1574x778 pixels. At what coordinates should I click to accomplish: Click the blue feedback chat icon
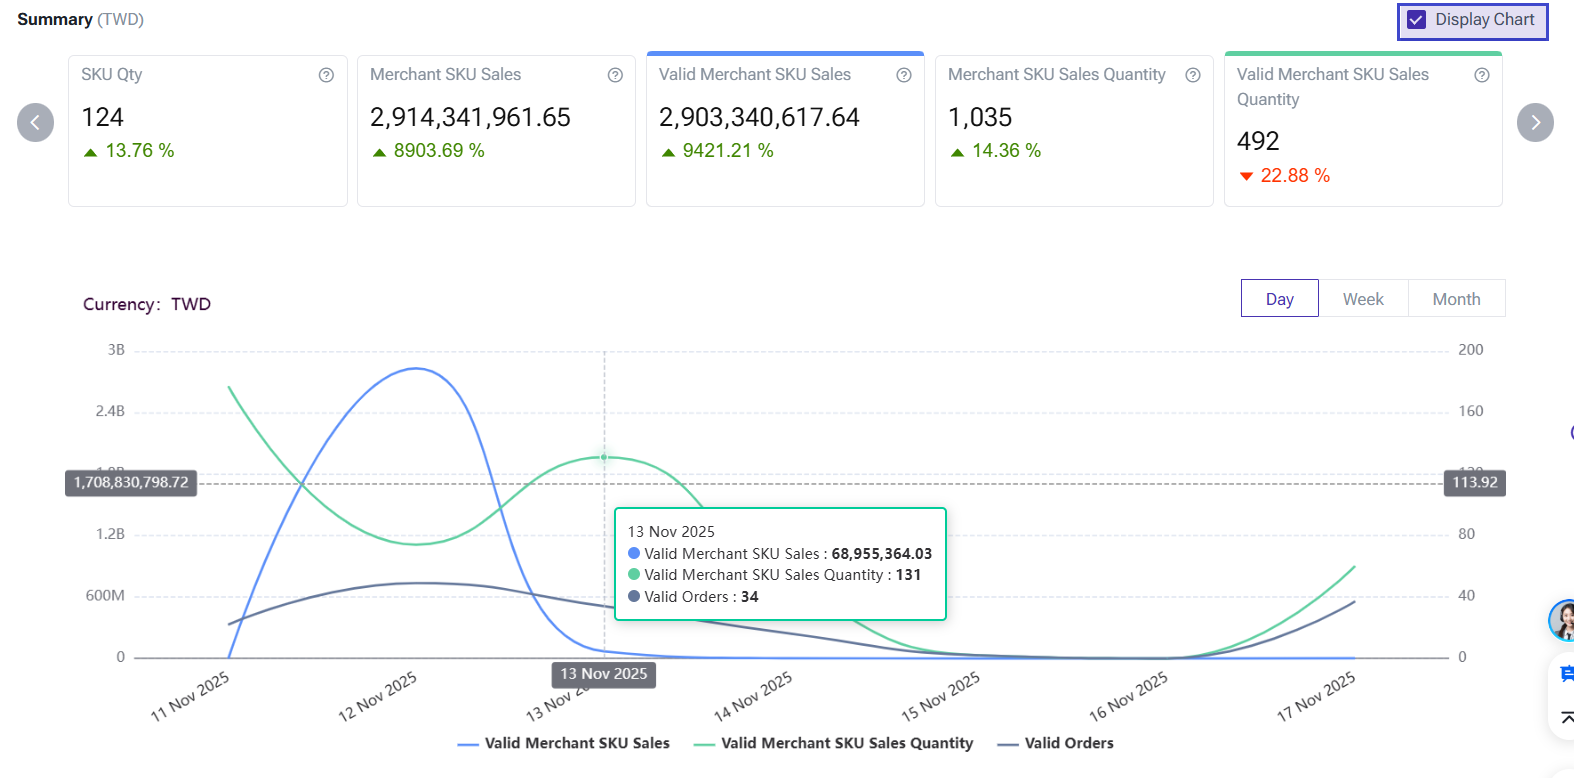point(1566,674)
